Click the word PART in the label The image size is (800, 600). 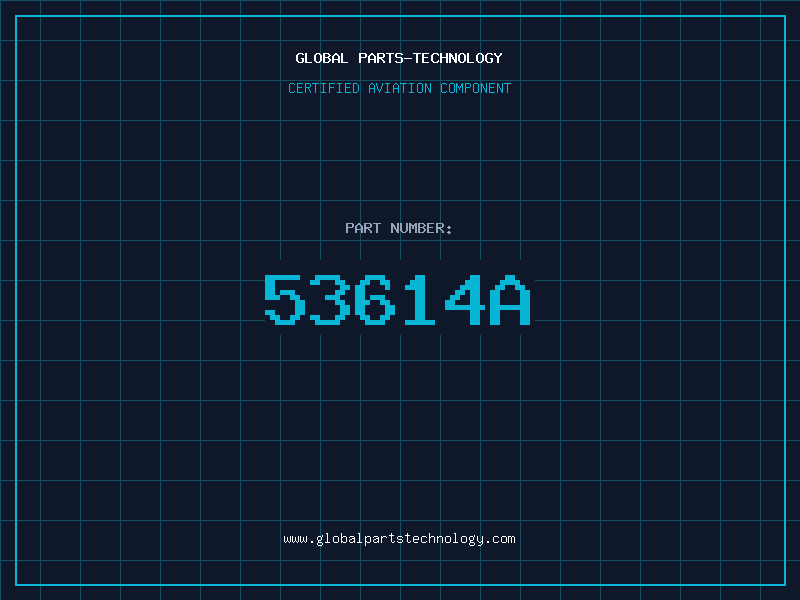363,228
